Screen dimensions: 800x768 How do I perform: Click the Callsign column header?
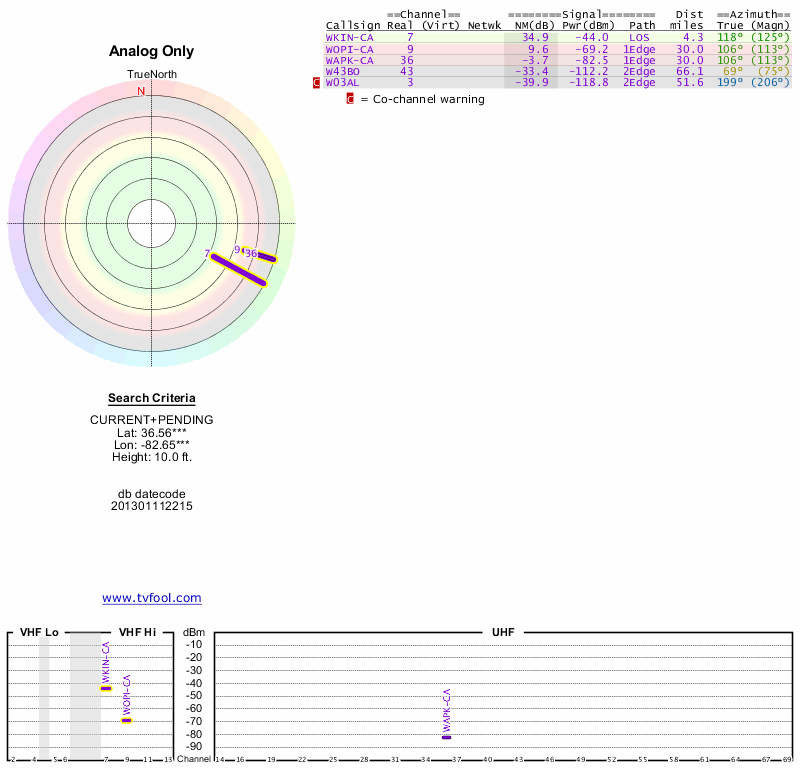[x=353, y=26]
